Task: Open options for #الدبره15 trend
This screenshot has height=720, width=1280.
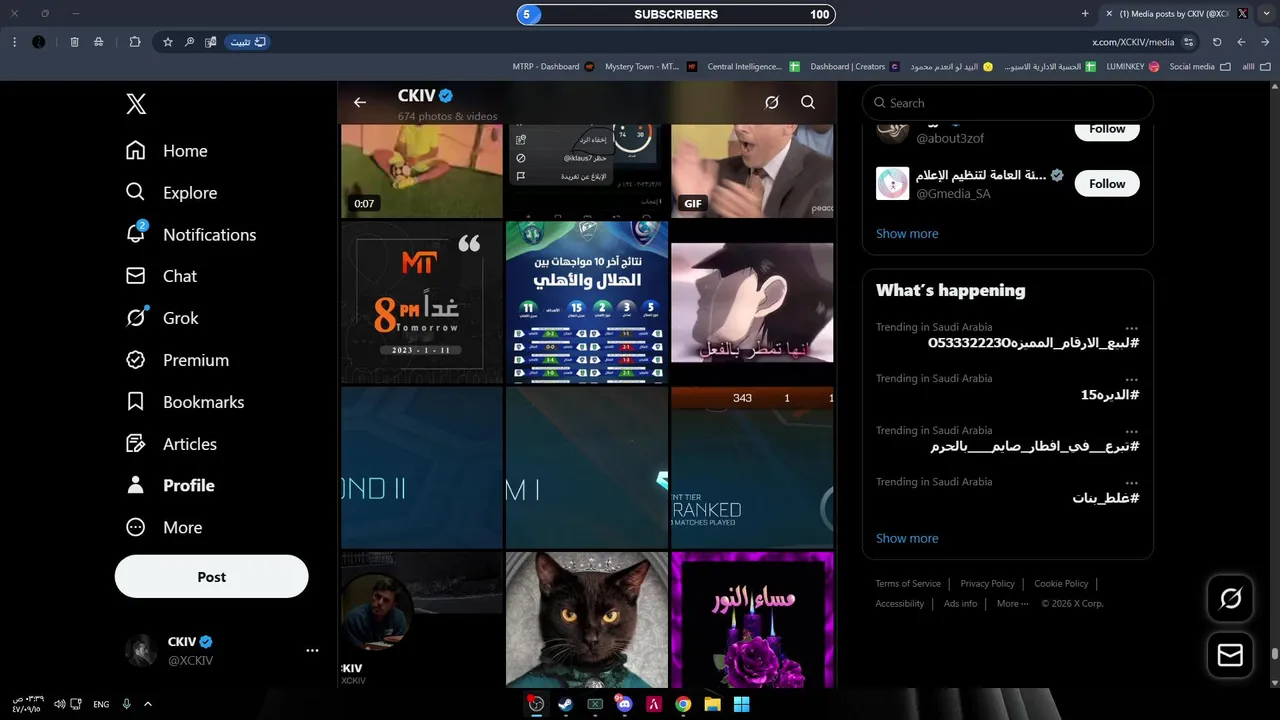Action: click(1131, 380)
